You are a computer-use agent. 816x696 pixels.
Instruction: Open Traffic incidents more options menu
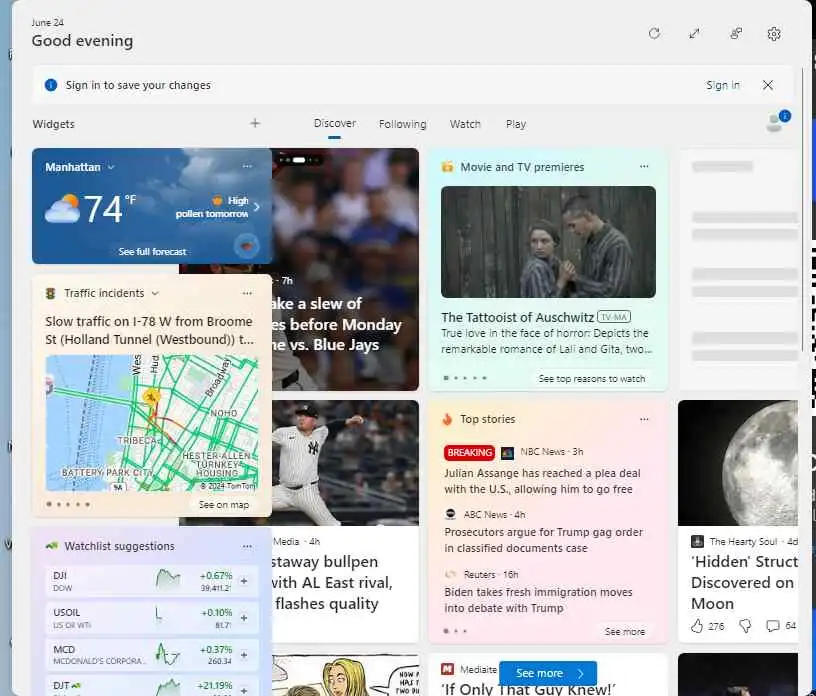coord(247,293)
